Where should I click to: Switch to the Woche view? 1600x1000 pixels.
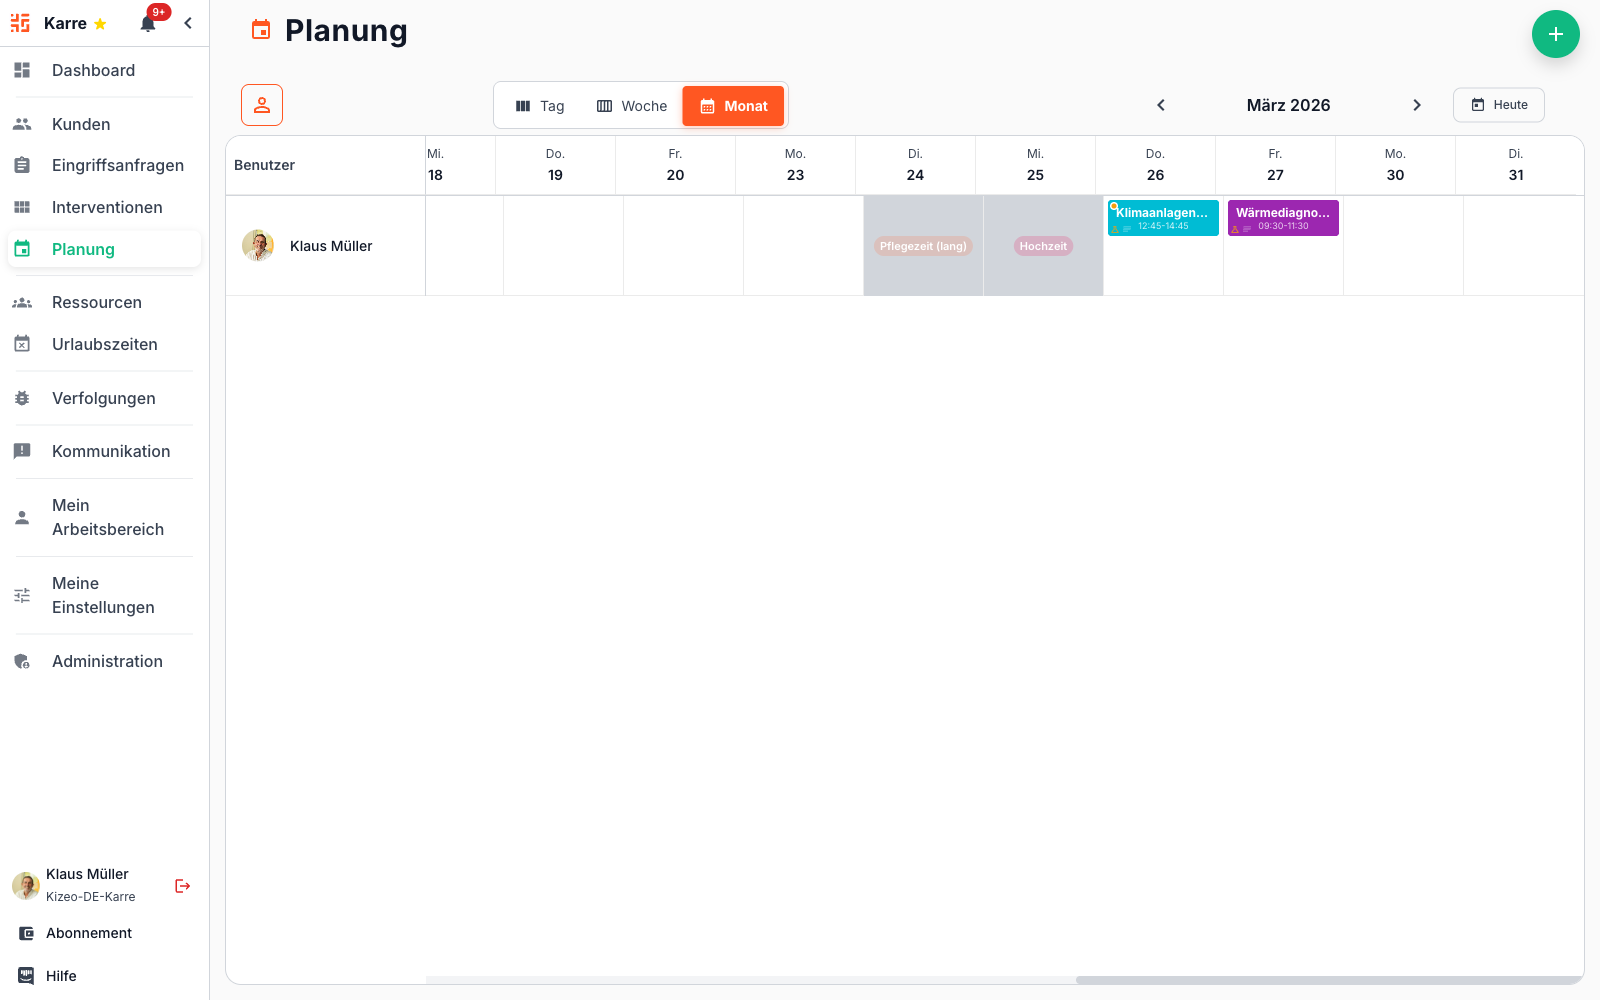point(631,105)
